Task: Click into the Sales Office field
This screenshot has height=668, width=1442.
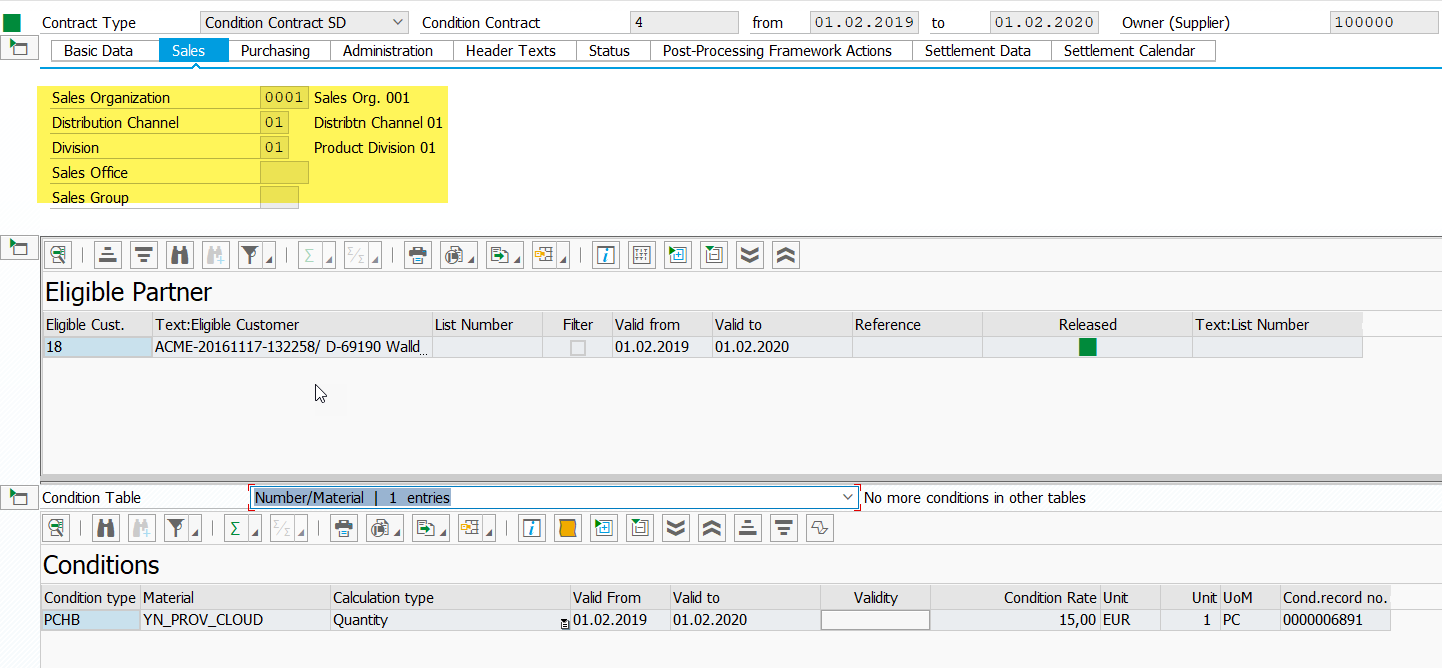Action: pyautogui.click(x=284, y=173)
